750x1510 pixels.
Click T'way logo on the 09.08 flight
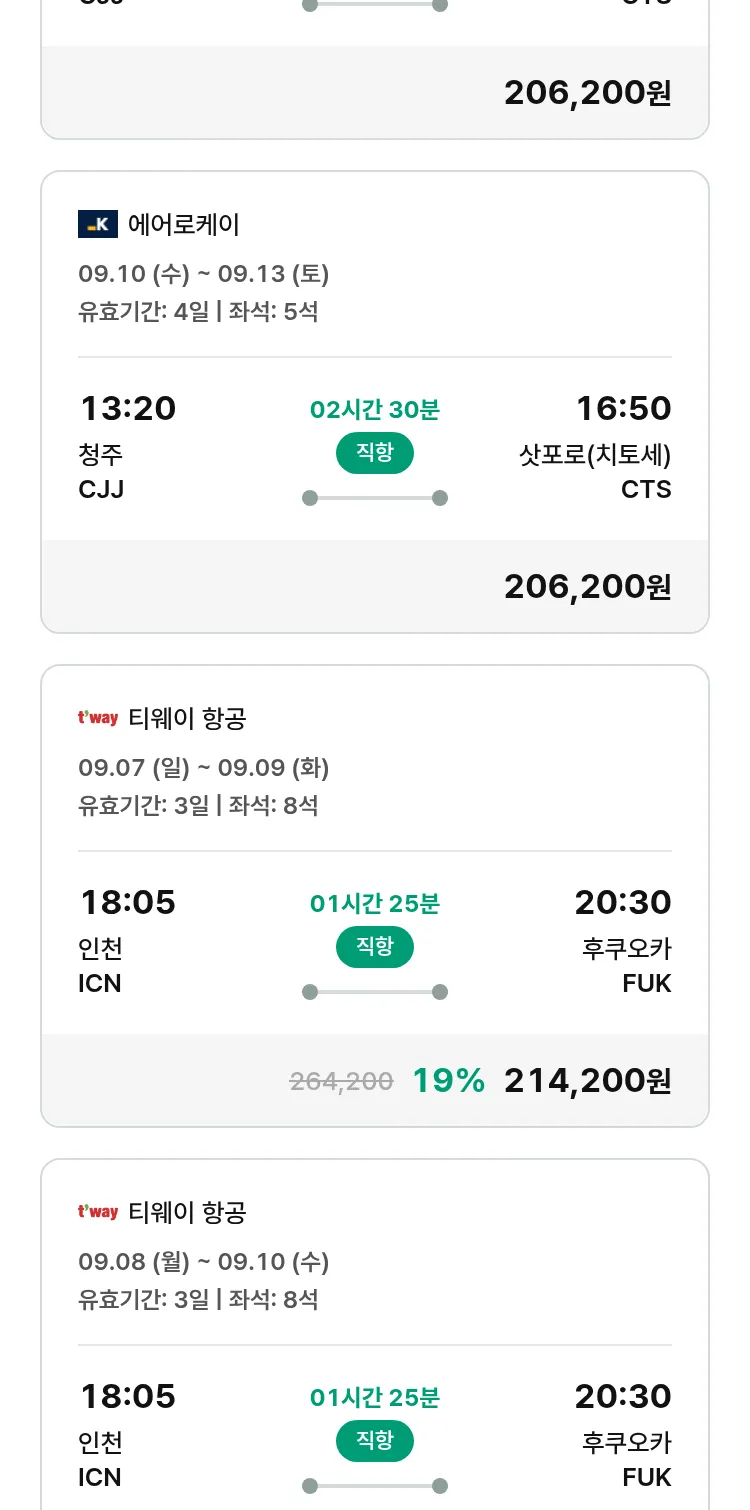[x=98, y=1212]
